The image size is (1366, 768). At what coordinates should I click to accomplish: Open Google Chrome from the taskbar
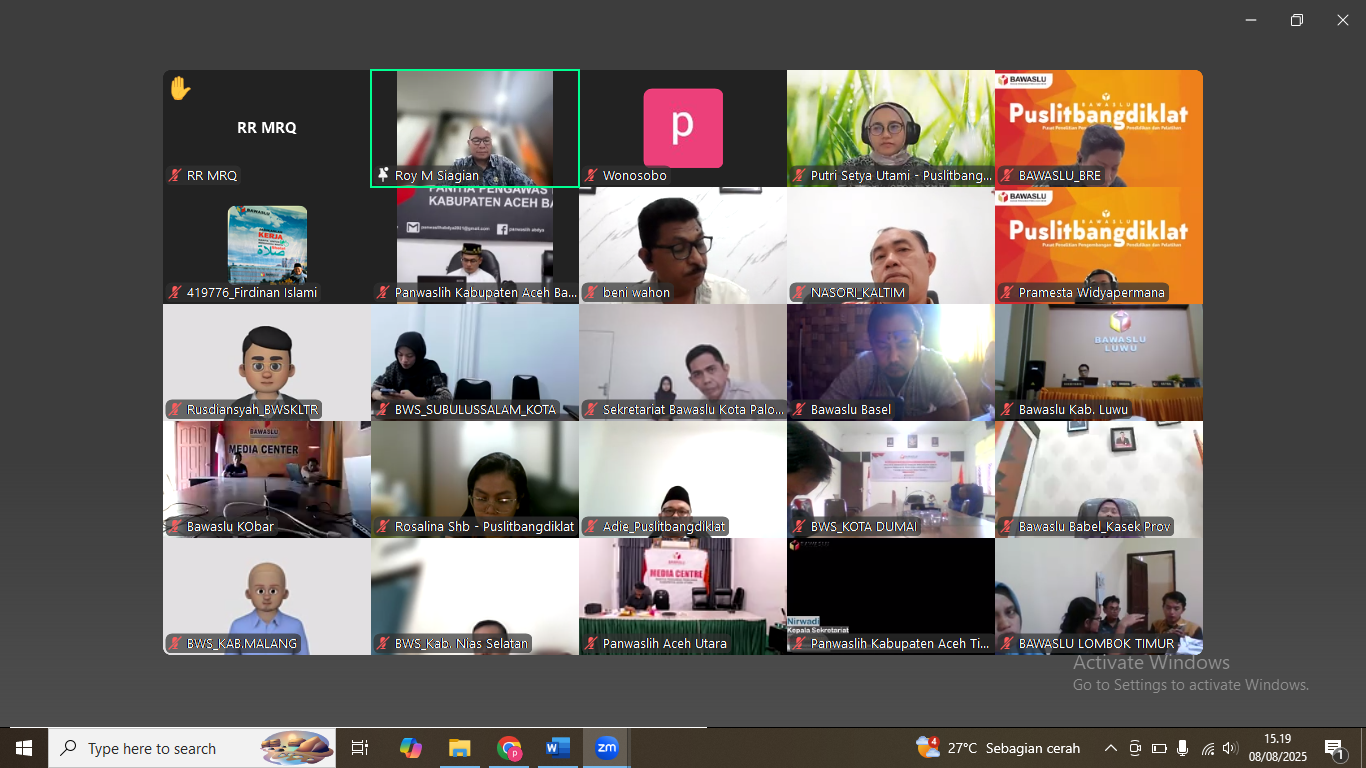[x=509, y=748]
